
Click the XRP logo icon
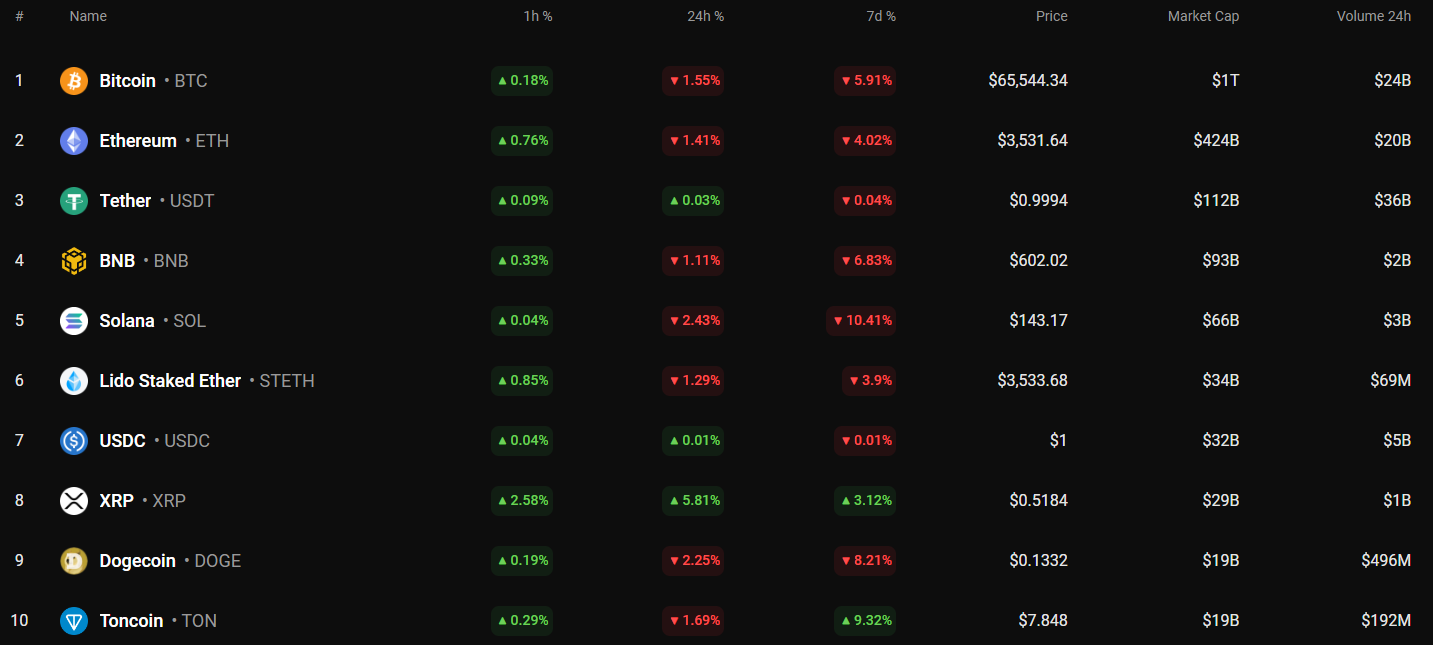pyautogui.click(x=74, y=501)
